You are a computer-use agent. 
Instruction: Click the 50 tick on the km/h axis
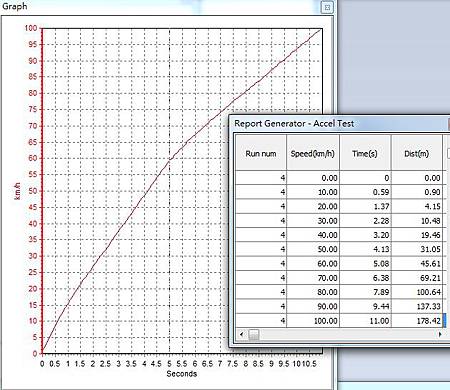(32, 191)
